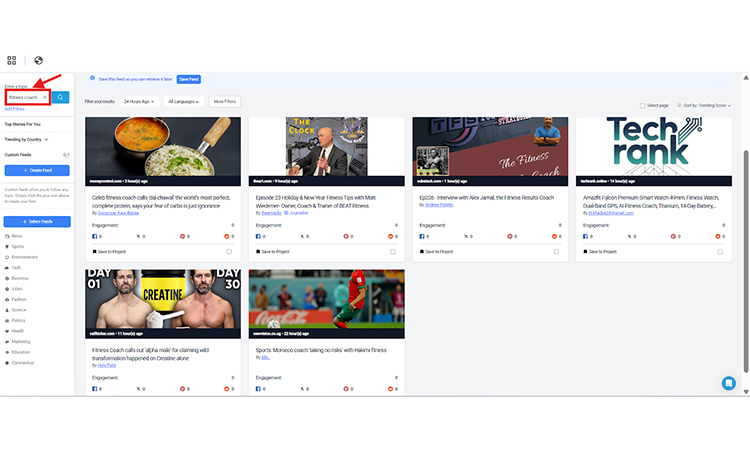Click Facebook icon on dal chawal card
The image size is (750, 450).
[95, 236]
